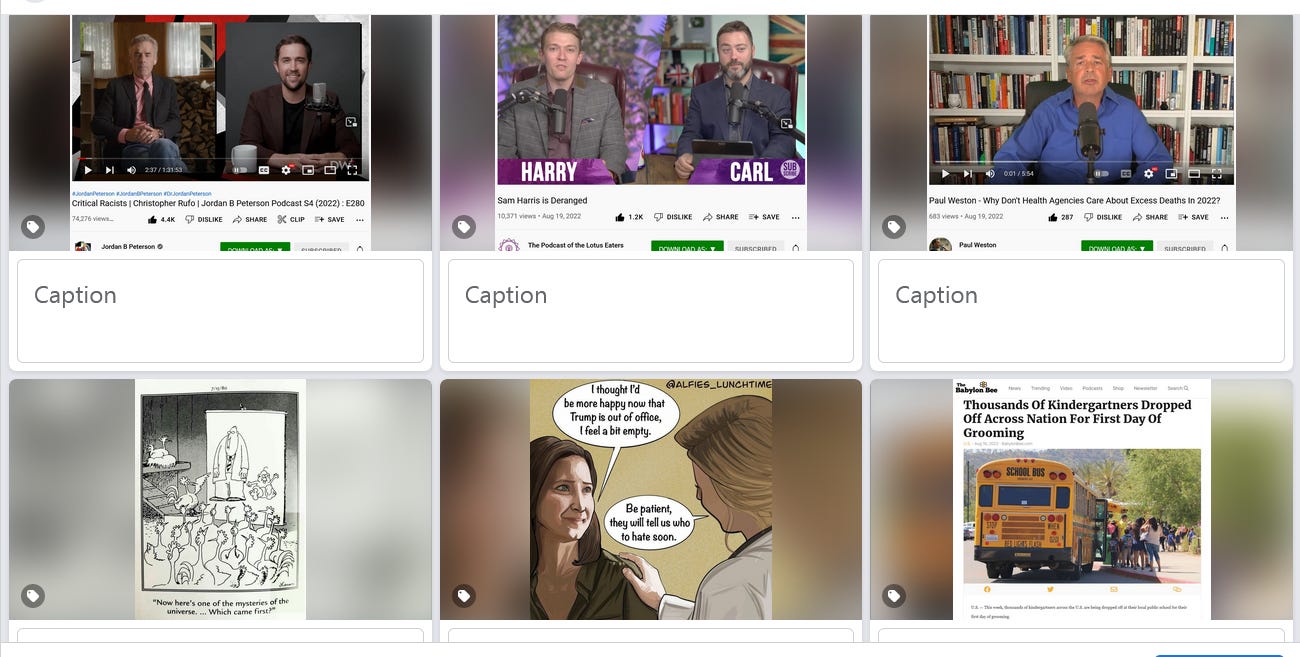
Task: Add a caption under the Critical Racists photo
Action: tap(220, 311)
